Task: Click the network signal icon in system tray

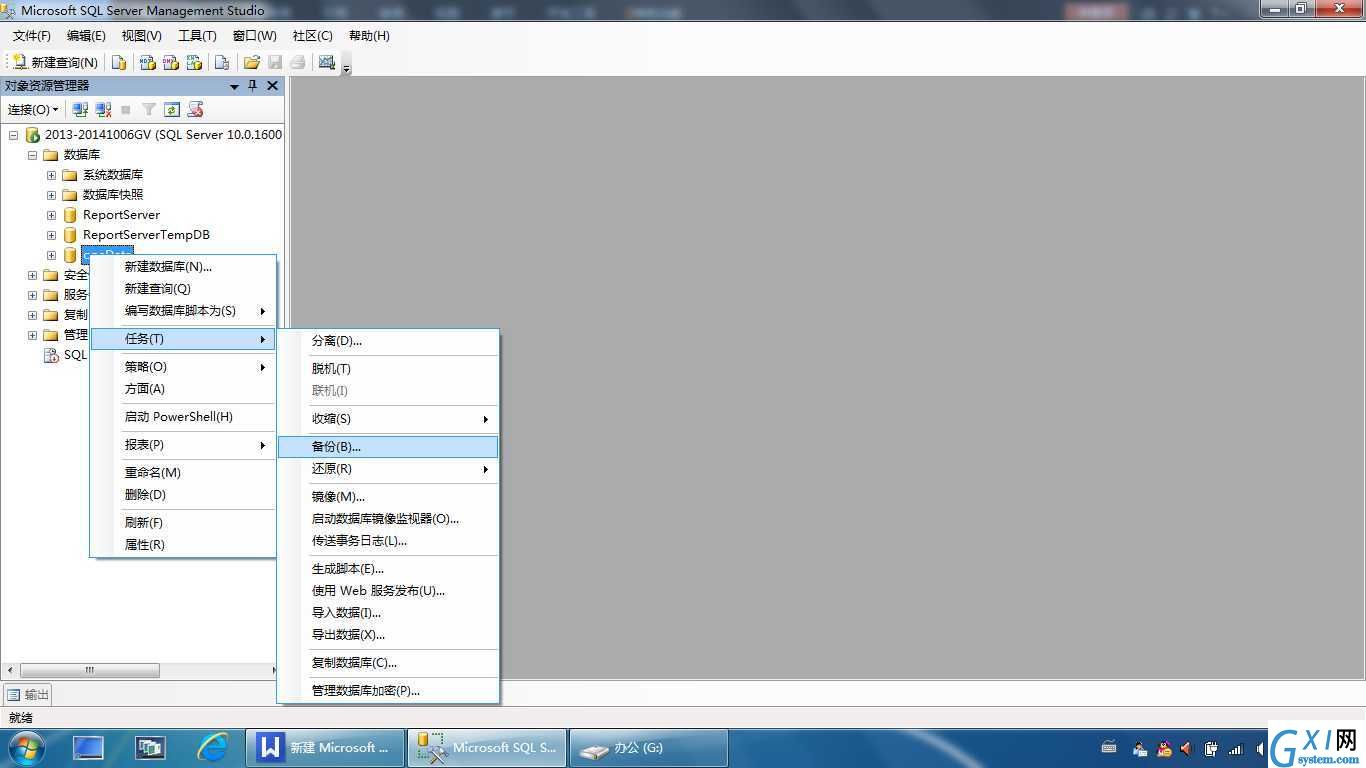Action: [1235, 749]
